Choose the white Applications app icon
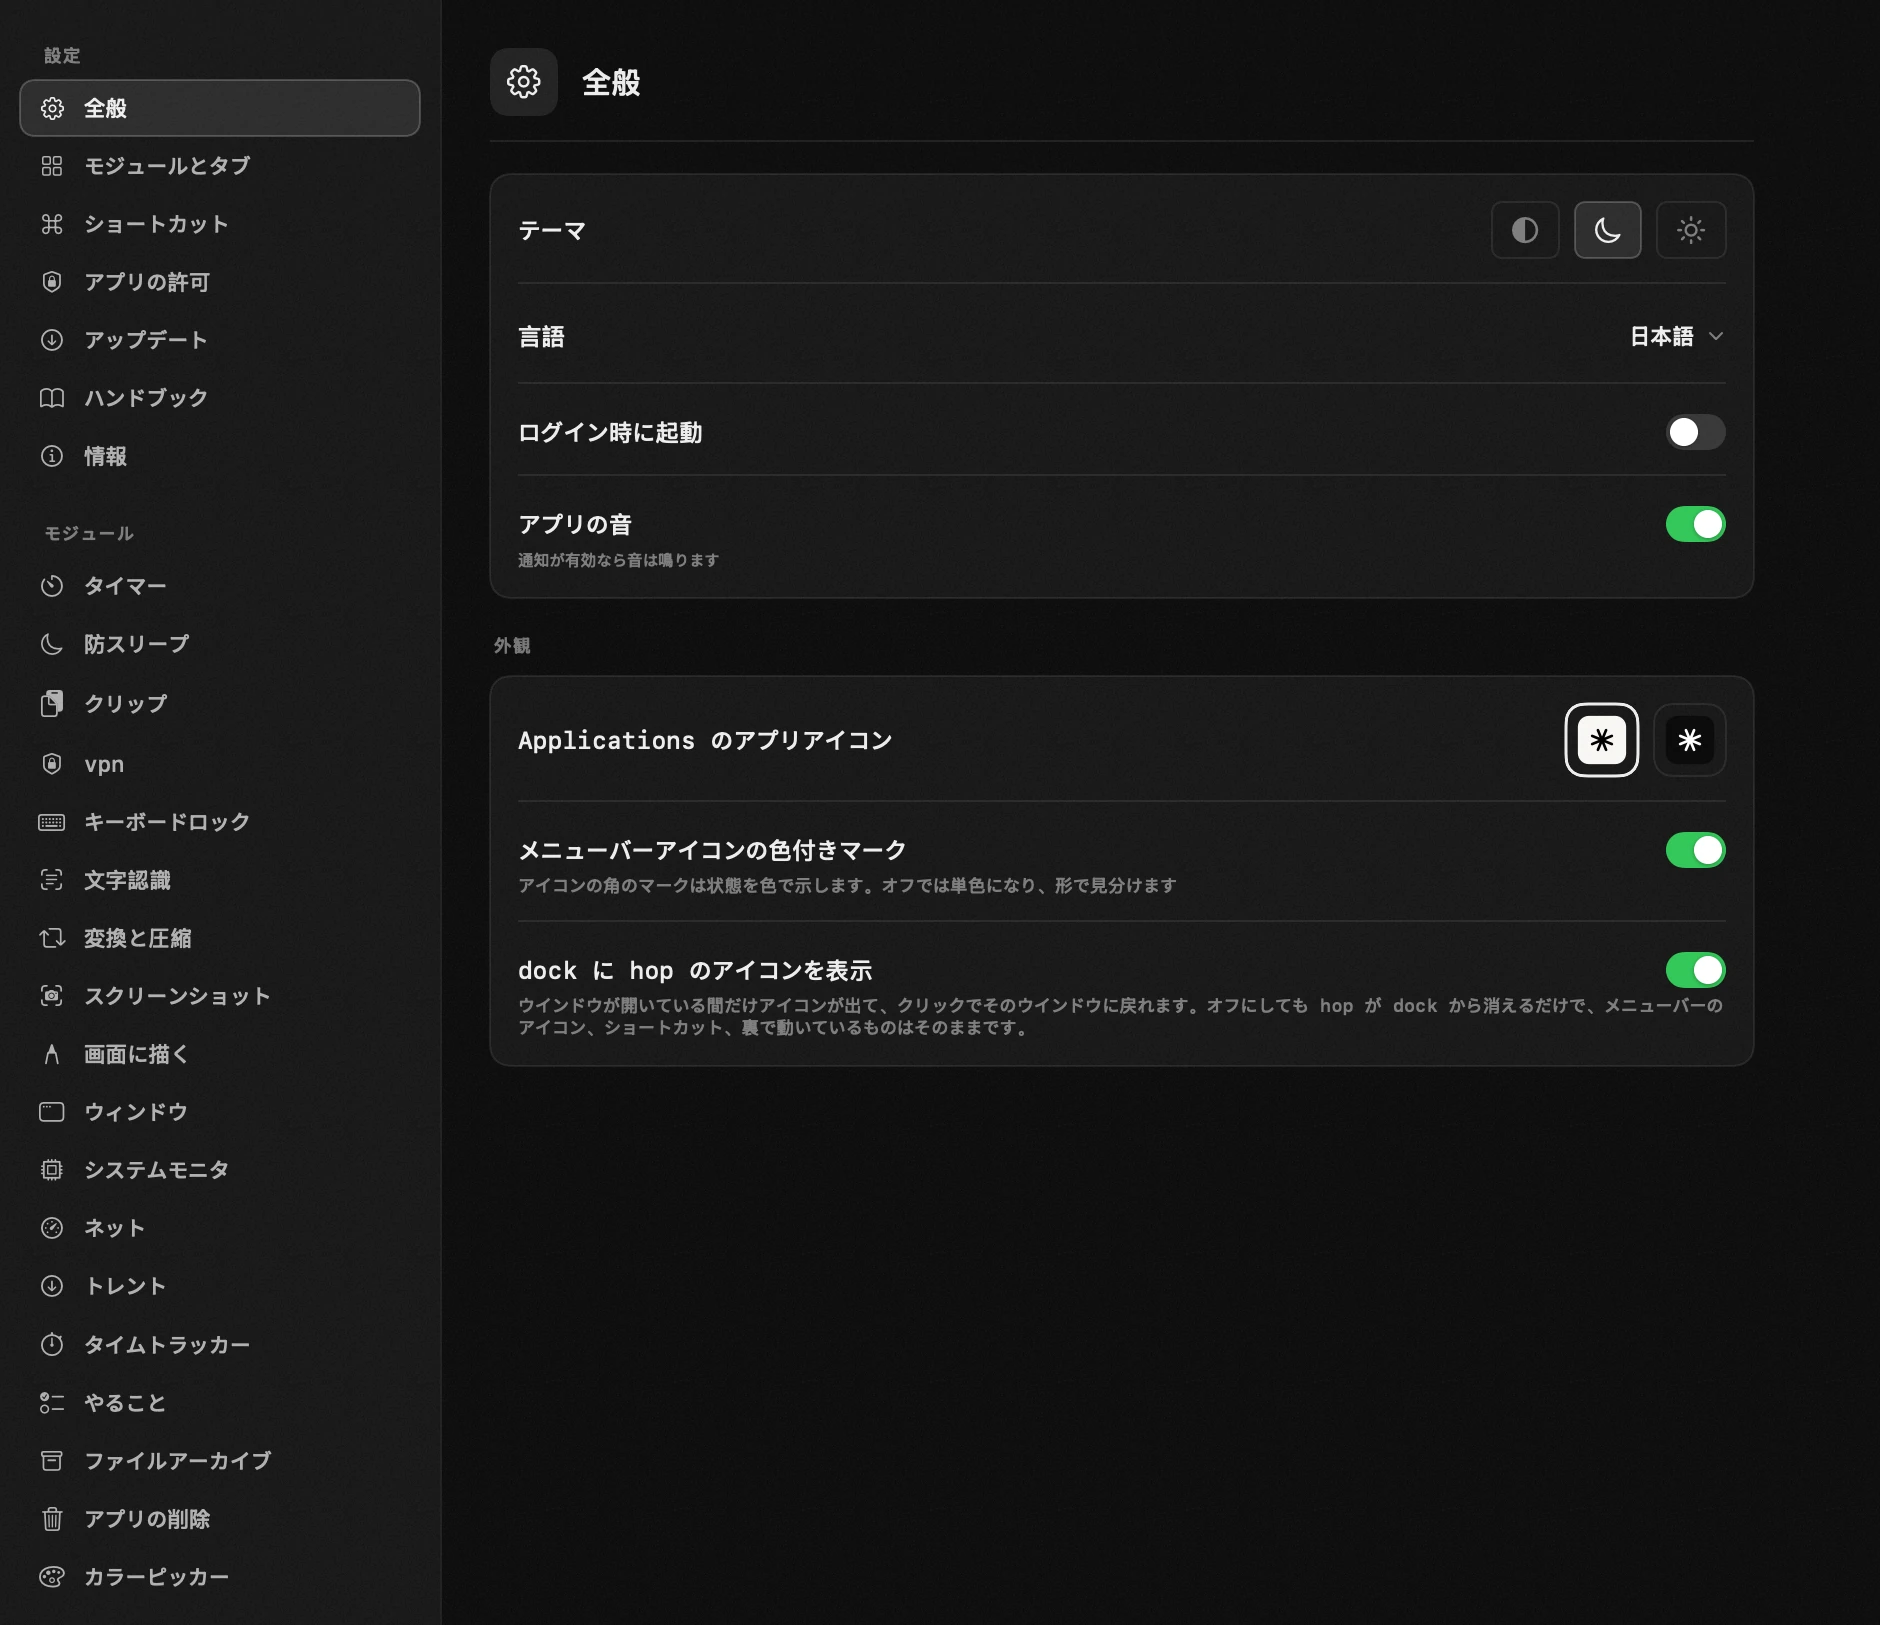This screenshot has height=1625, width=1880. [1602, 740]
